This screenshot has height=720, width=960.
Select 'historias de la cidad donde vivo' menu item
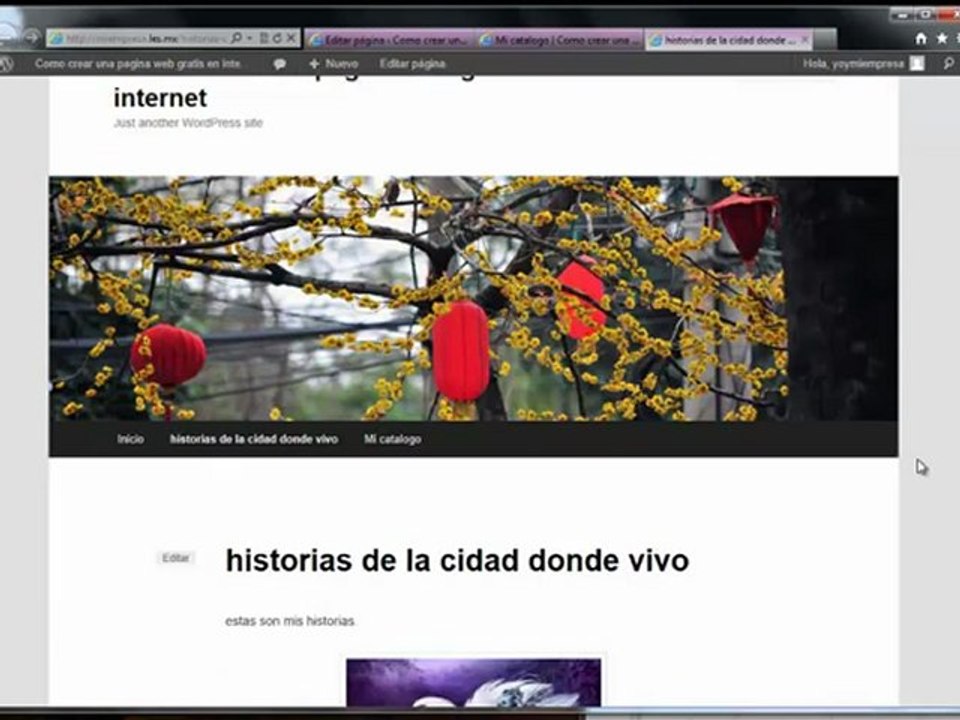tap(253, 439)
